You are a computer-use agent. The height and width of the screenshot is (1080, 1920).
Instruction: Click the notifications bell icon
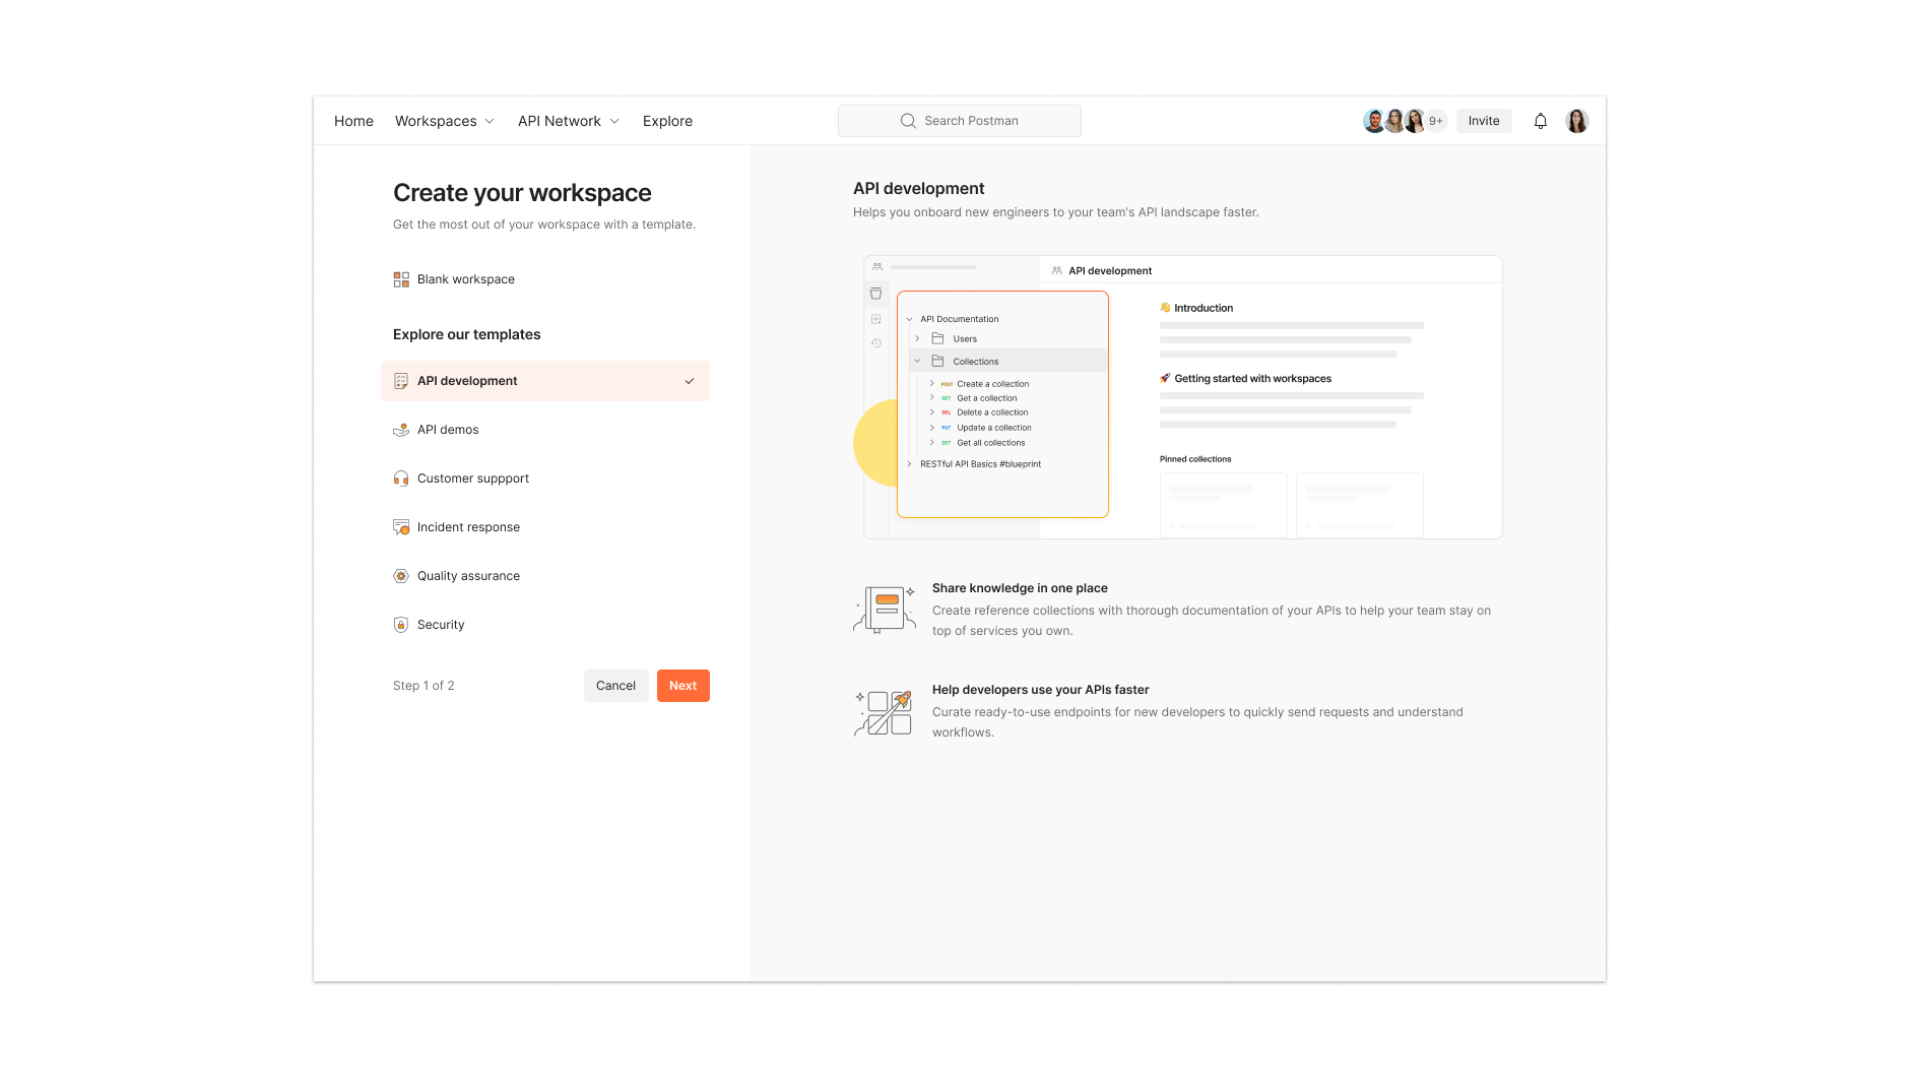pos(1540,121)
